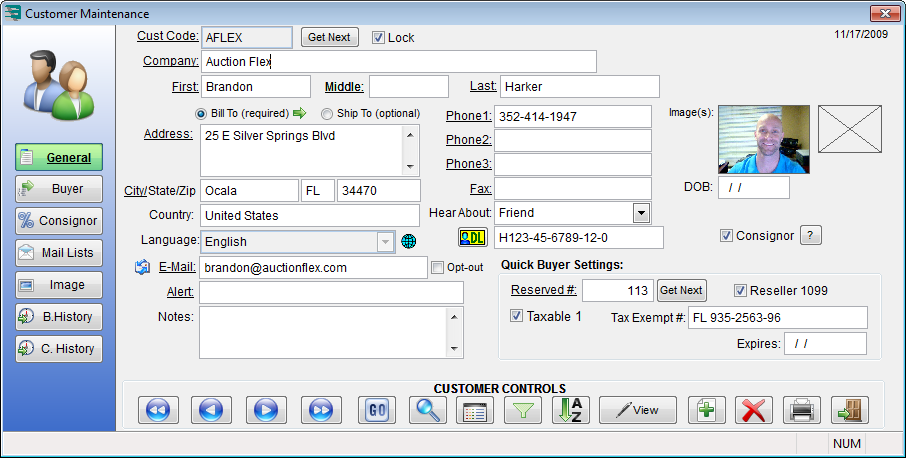This screenshot has width=906, height=458.
Task: Click the customer photo thumbnail
Action: pos(764,139)
